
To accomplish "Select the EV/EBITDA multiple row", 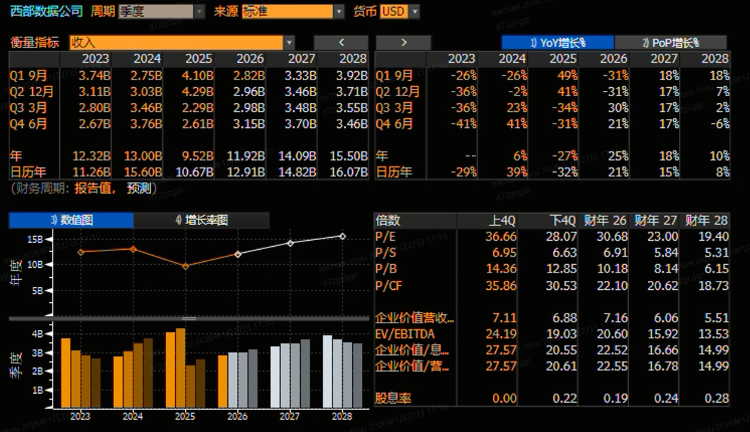I will (x=404, y=333).
